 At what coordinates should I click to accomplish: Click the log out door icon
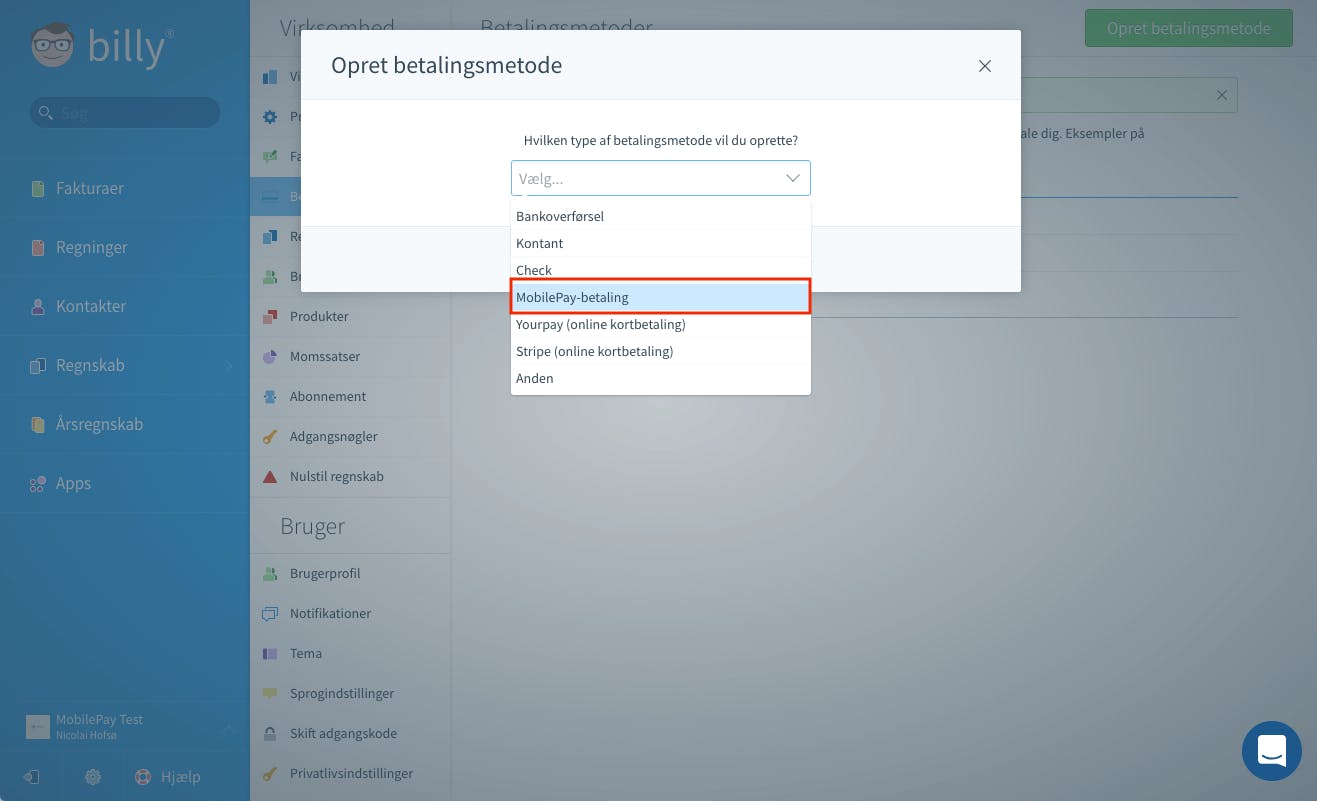pos(32,777)
